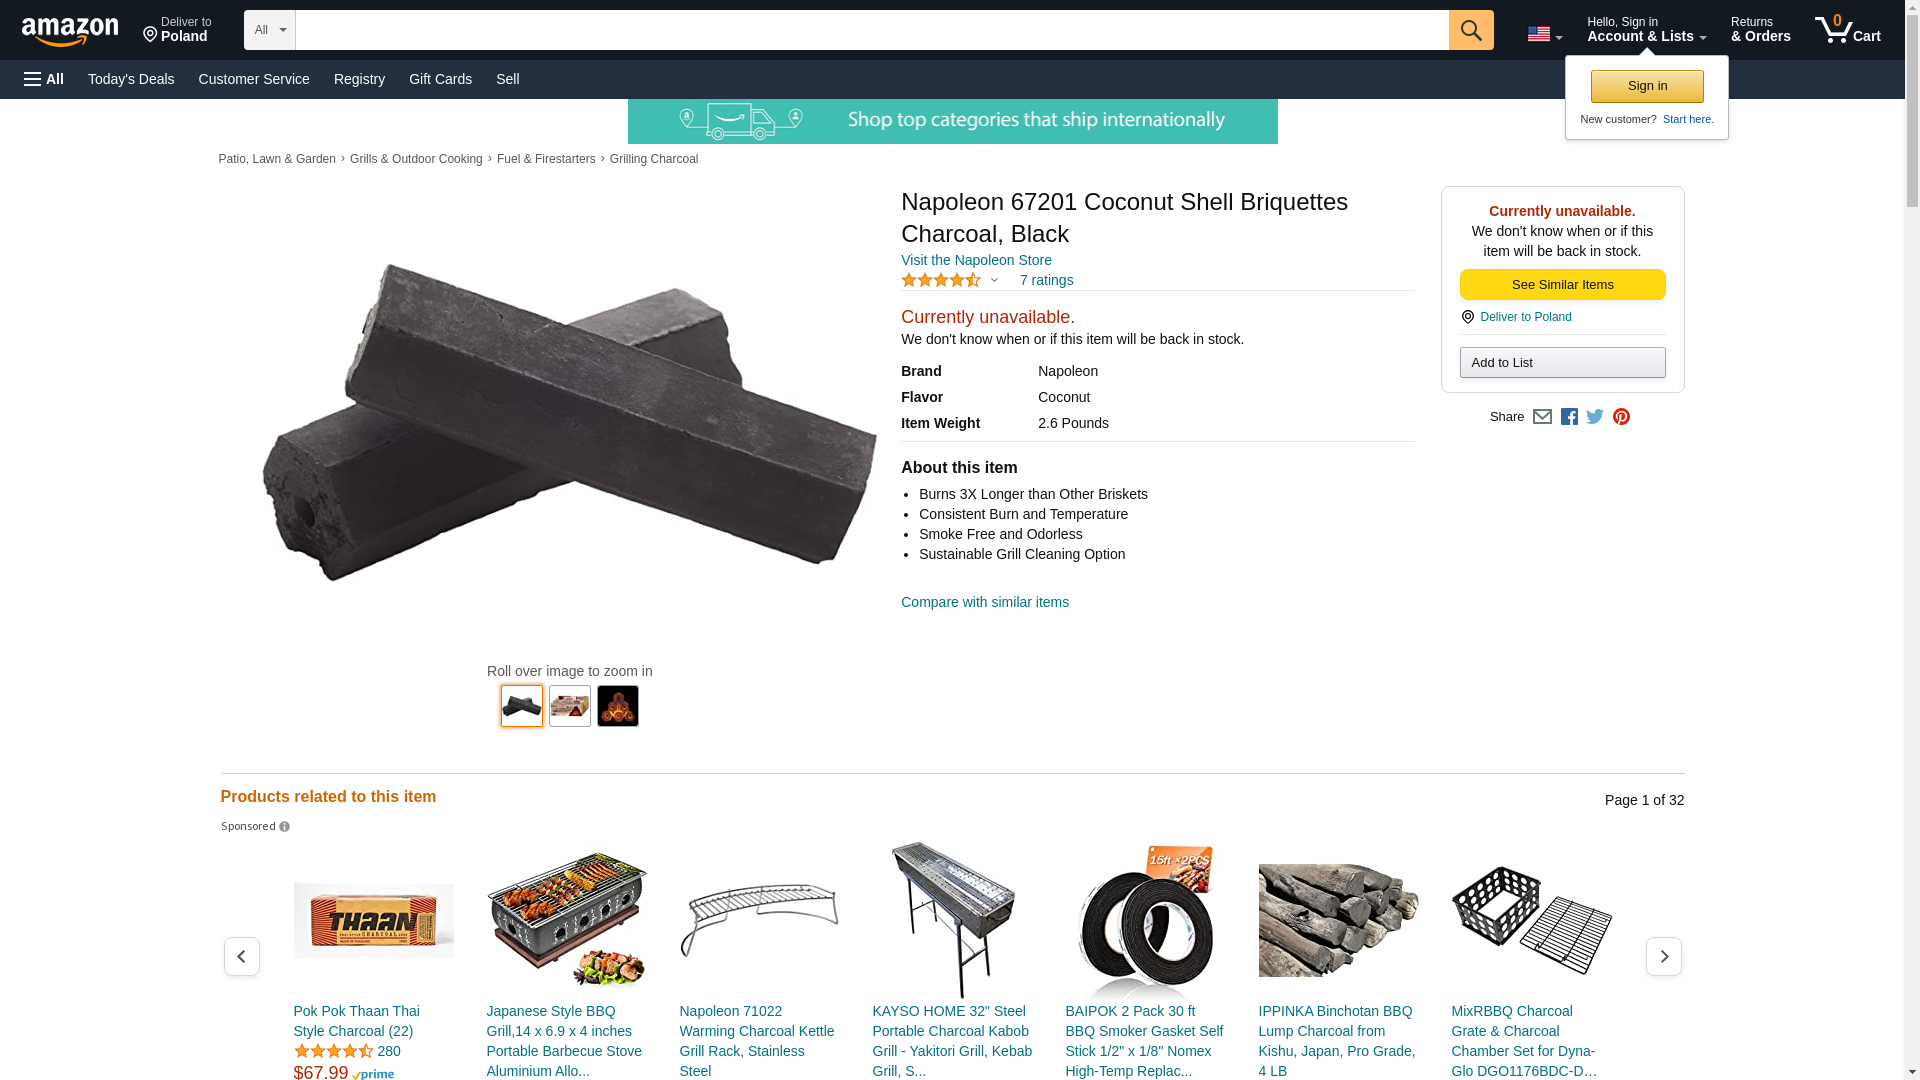Open Today's Deals in navigation bar
1920x1080 pixels.
131,79
